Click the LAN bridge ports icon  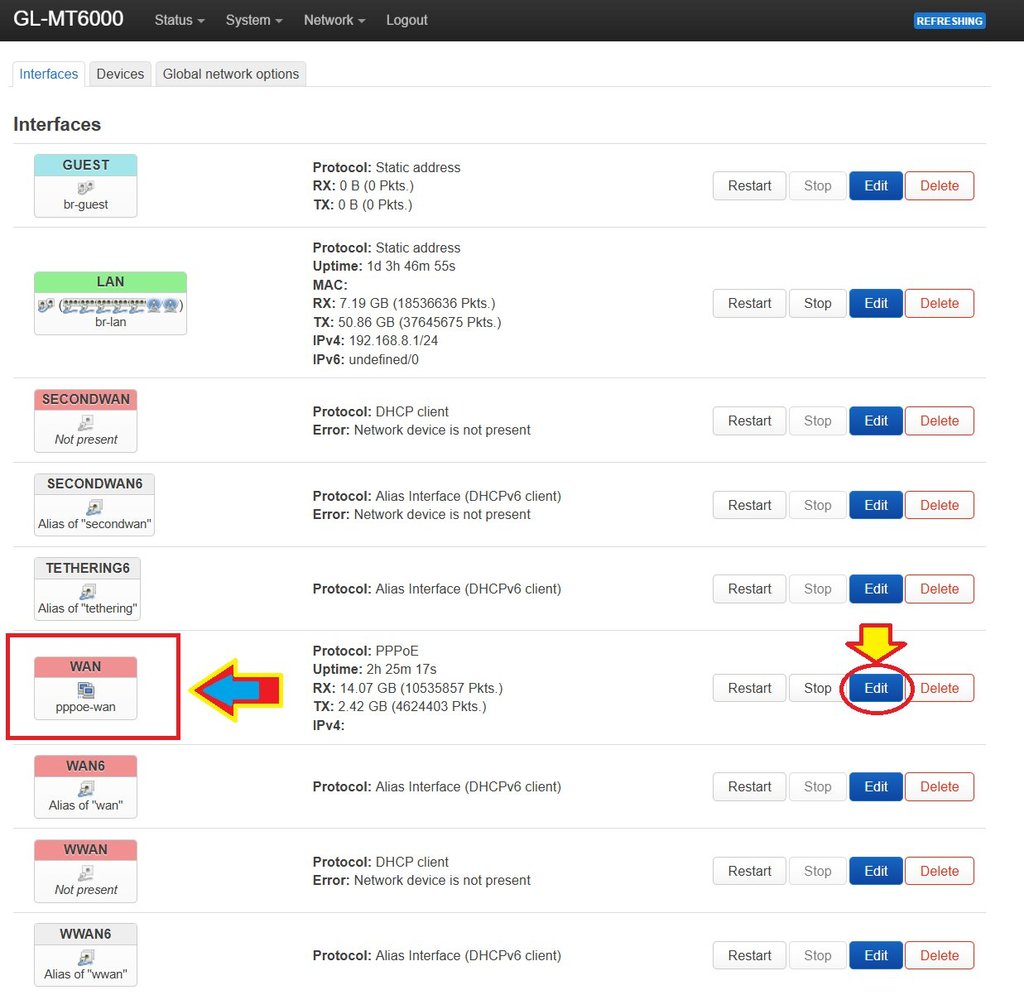110,304
